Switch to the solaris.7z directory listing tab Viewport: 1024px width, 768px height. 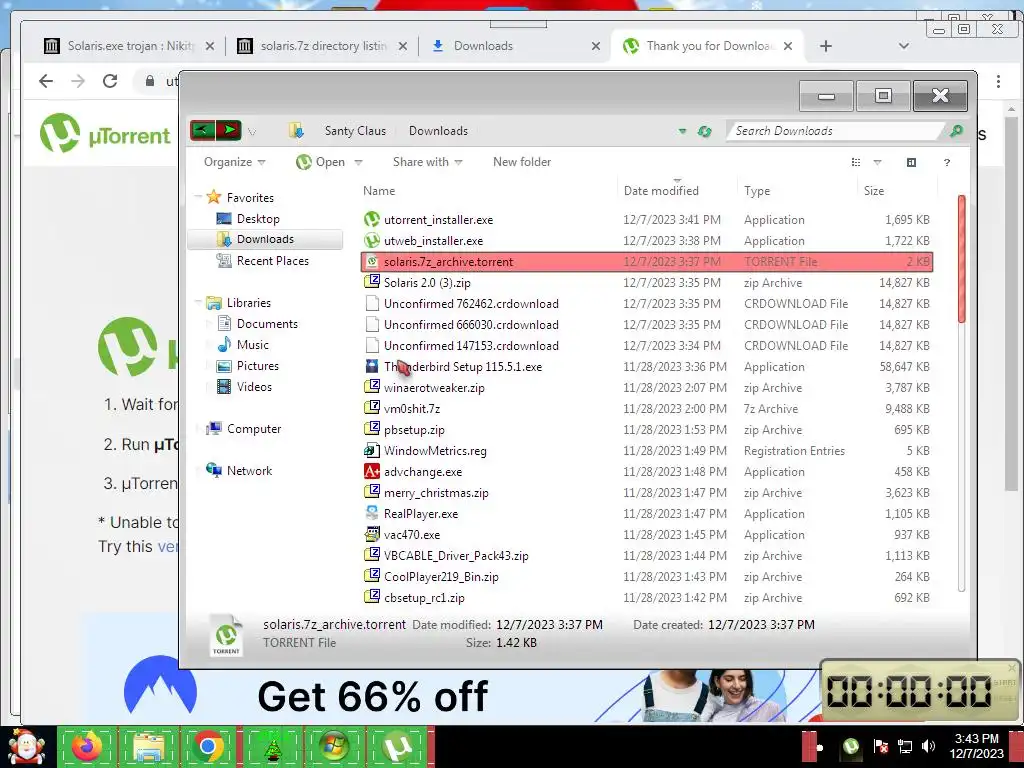click(x=323, y=46)
